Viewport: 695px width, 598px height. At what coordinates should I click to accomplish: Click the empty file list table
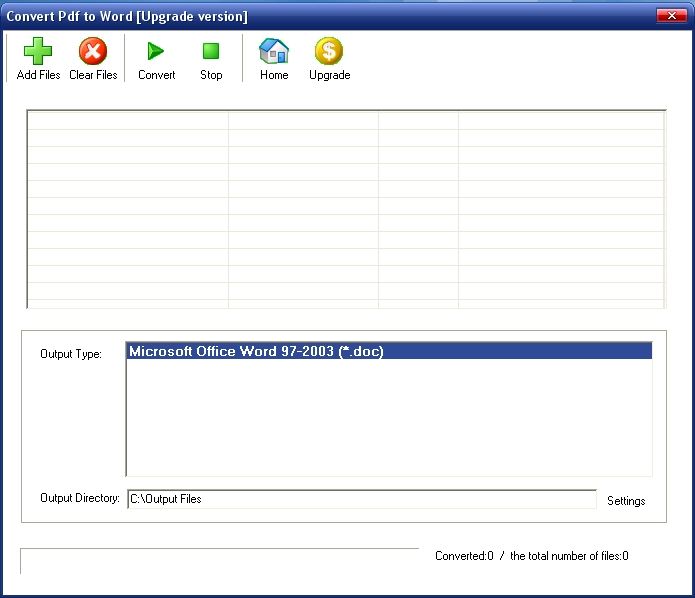pyautogui.click(x=346, y=209)
